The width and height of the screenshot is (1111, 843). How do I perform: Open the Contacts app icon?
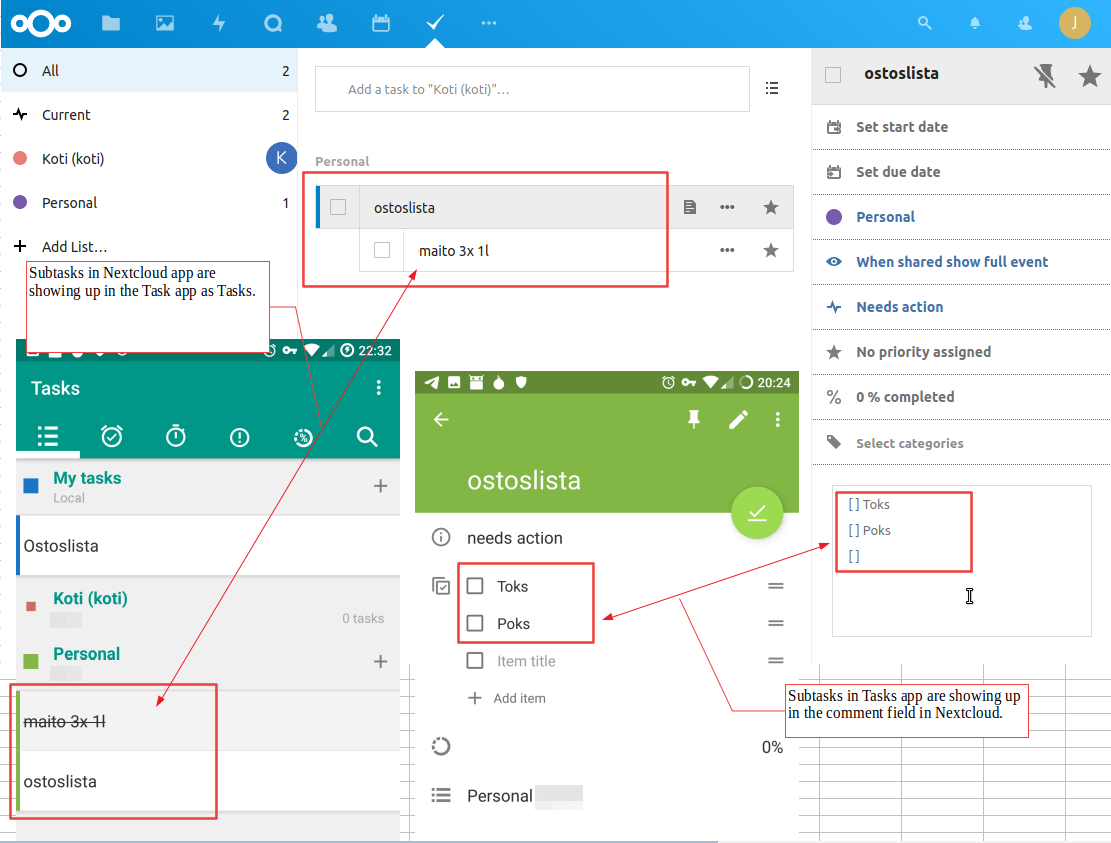pyautogui.click(x=326, y=22)
